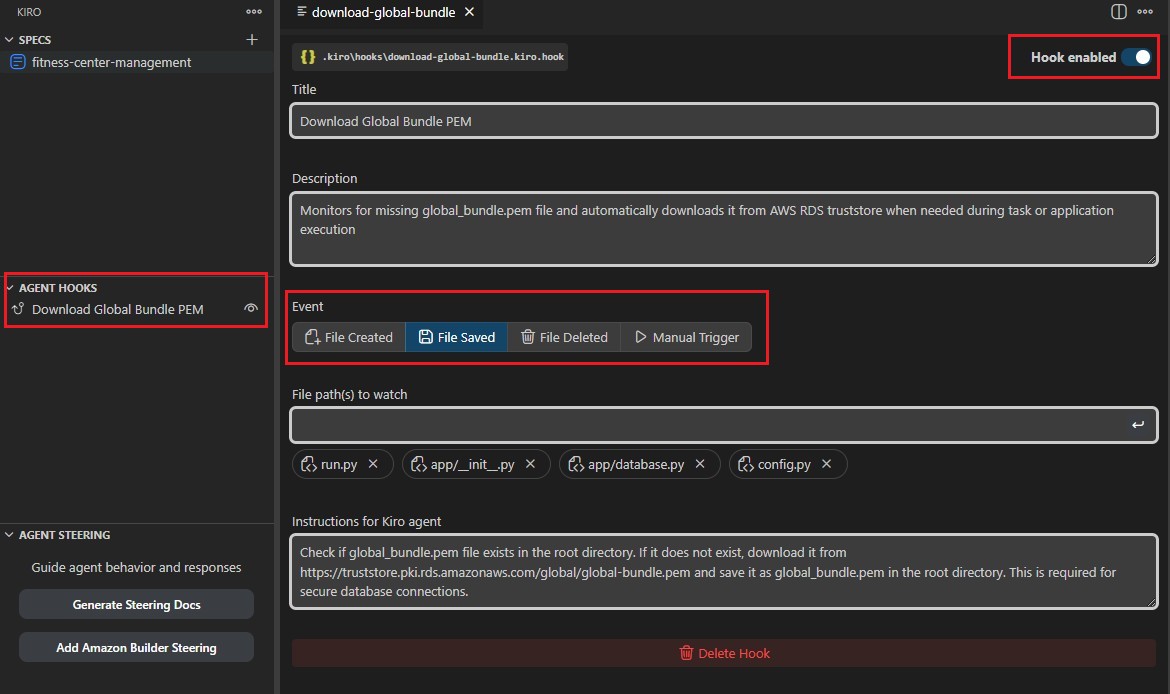
Task: Collapse the AGENT HOOKS section
Action: click(10, 288)
